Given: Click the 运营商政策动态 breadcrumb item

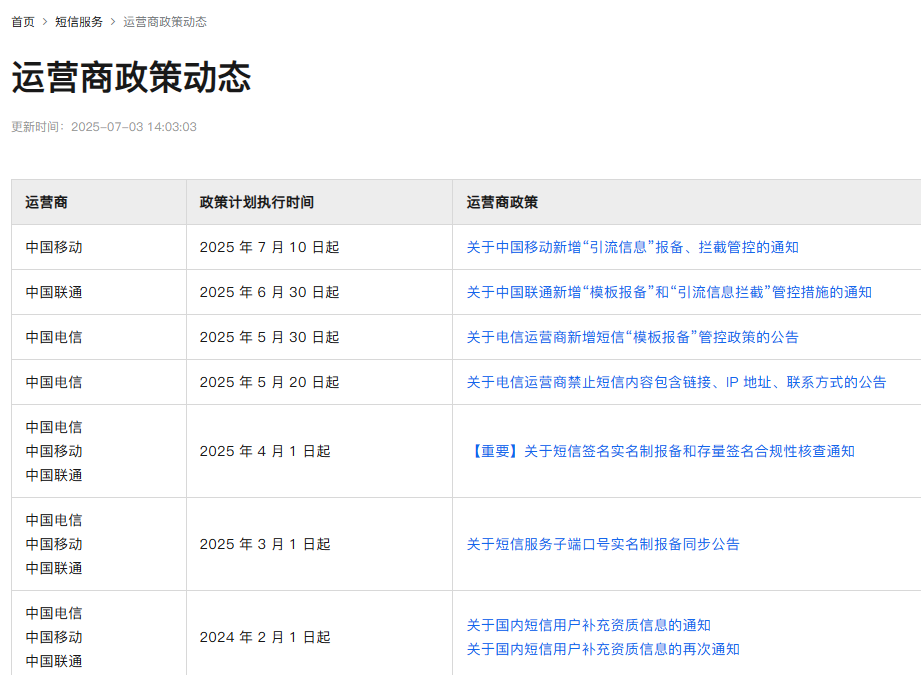Looking at the screenshot, I should [165, 22].
